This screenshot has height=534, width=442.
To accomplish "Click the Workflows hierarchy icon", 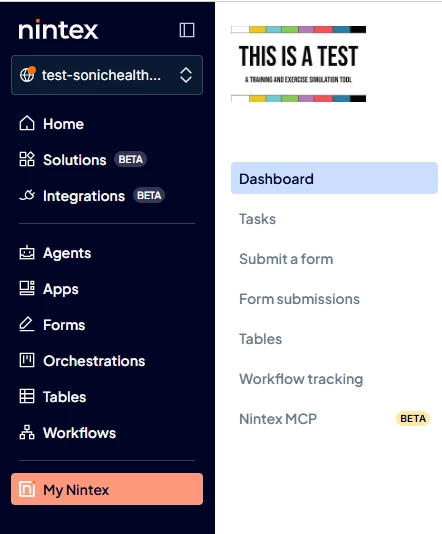I will [x=27, y=433].
